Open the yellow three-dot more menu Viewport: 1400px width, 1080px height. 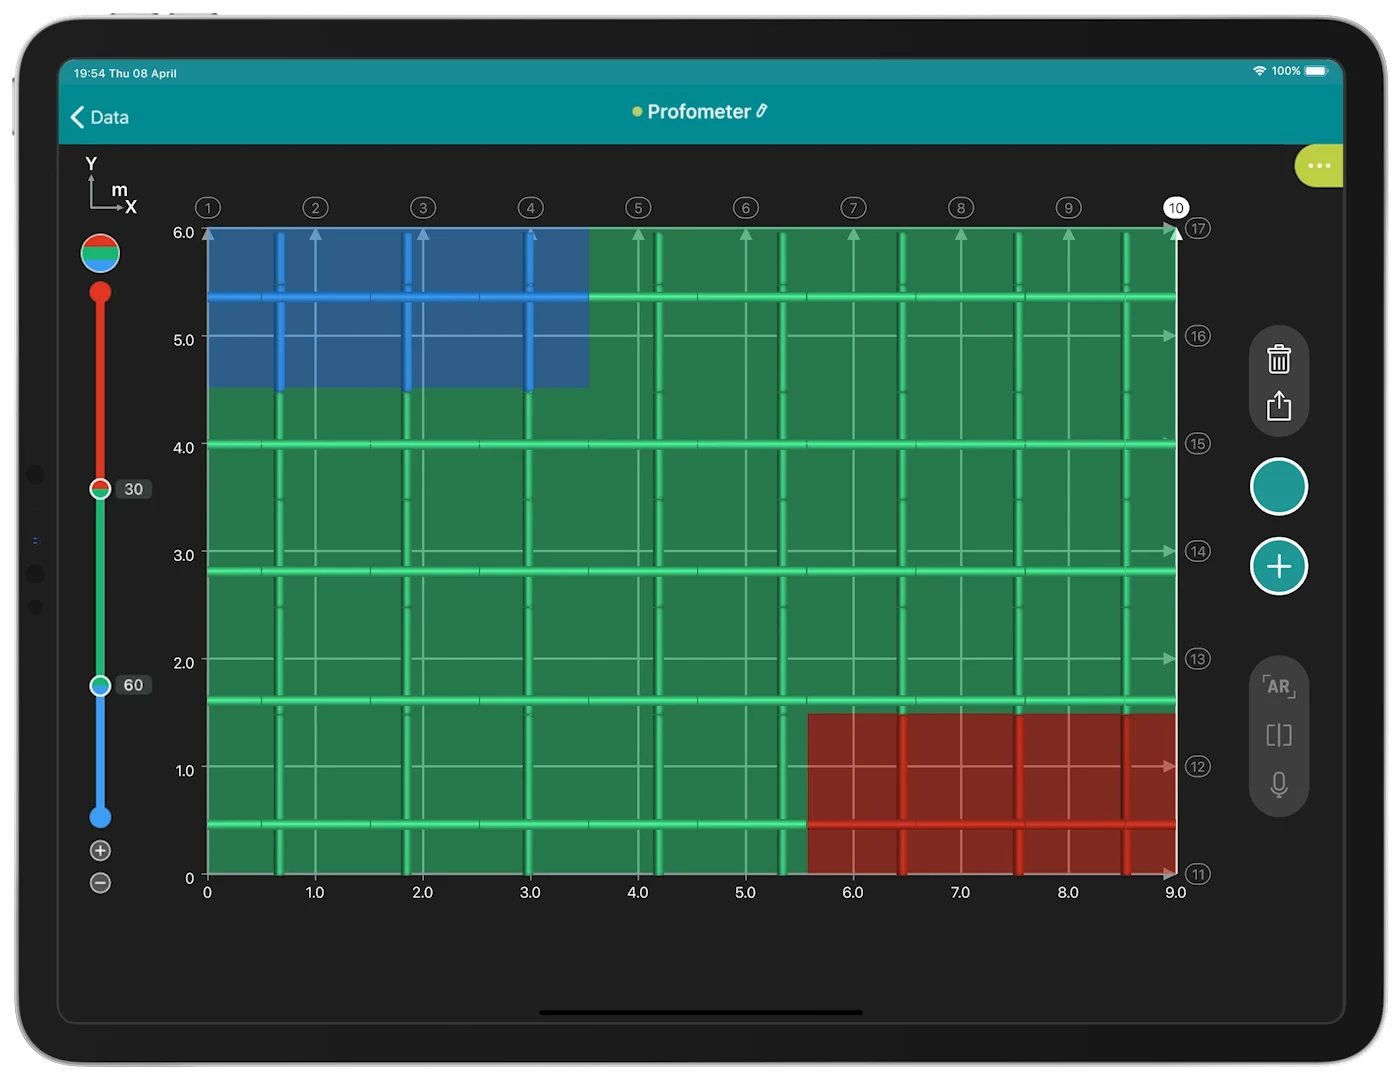[1319, 166]
